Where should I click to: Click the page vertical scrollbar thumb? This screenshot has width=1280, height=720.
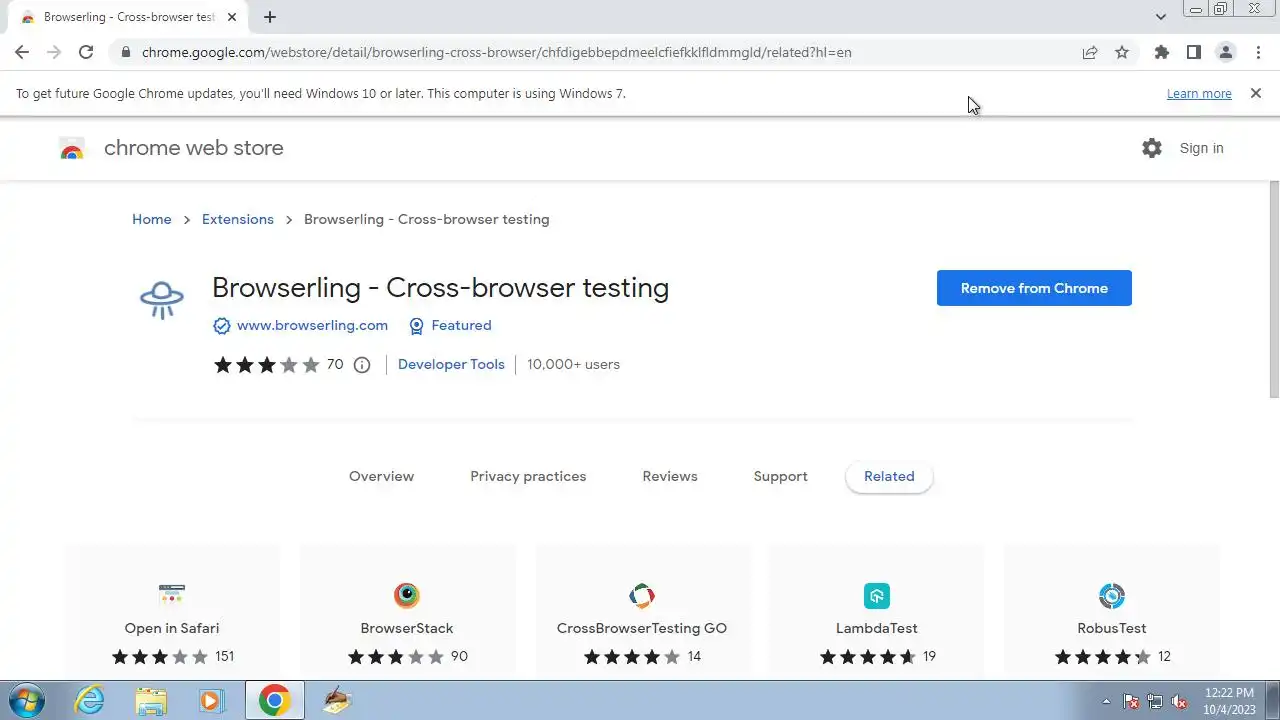[x=1274, y=290]
